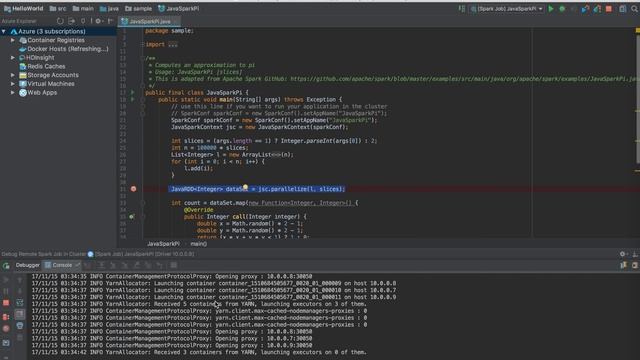Screen dimensions: 640x360
Task: Hide the Azure Explorer panel
Action: point(110,21)
